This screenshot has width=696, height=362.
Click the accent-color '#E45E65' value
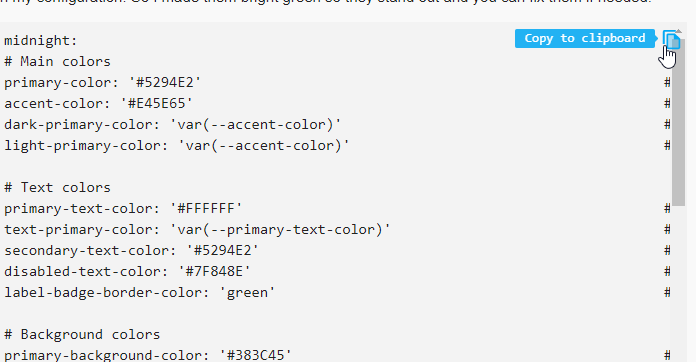pos(156,104)
